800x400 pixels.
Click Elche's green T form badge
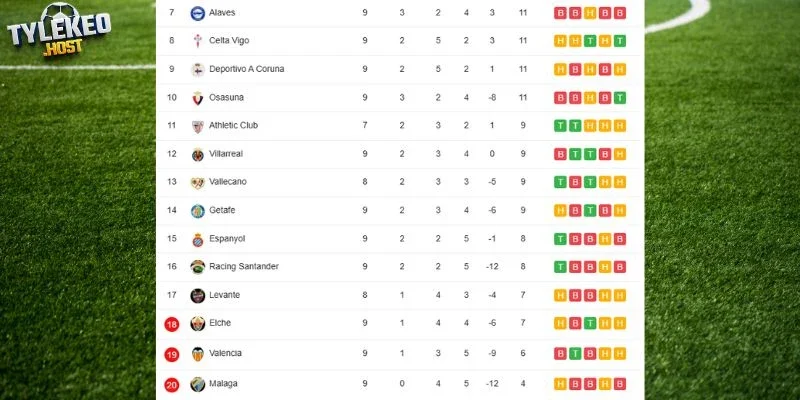(590, 323)
